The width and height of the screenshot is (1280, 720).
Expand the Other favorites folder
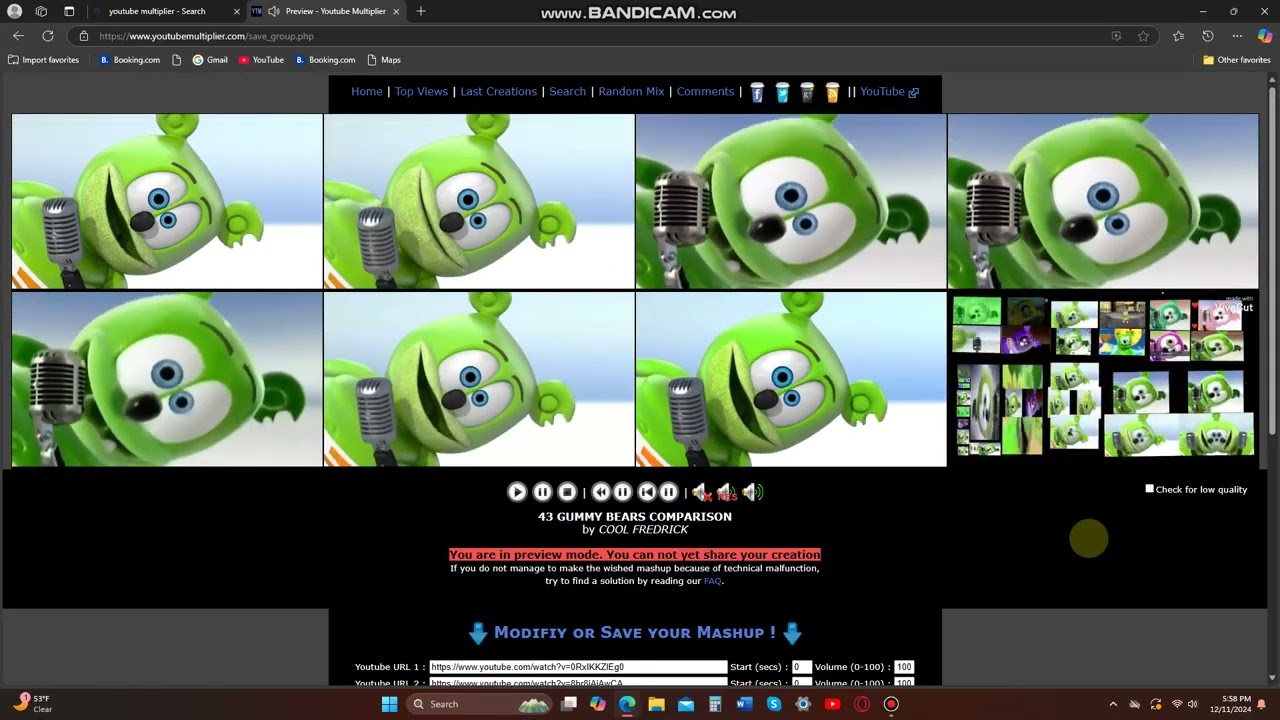tap(1236, 60)
